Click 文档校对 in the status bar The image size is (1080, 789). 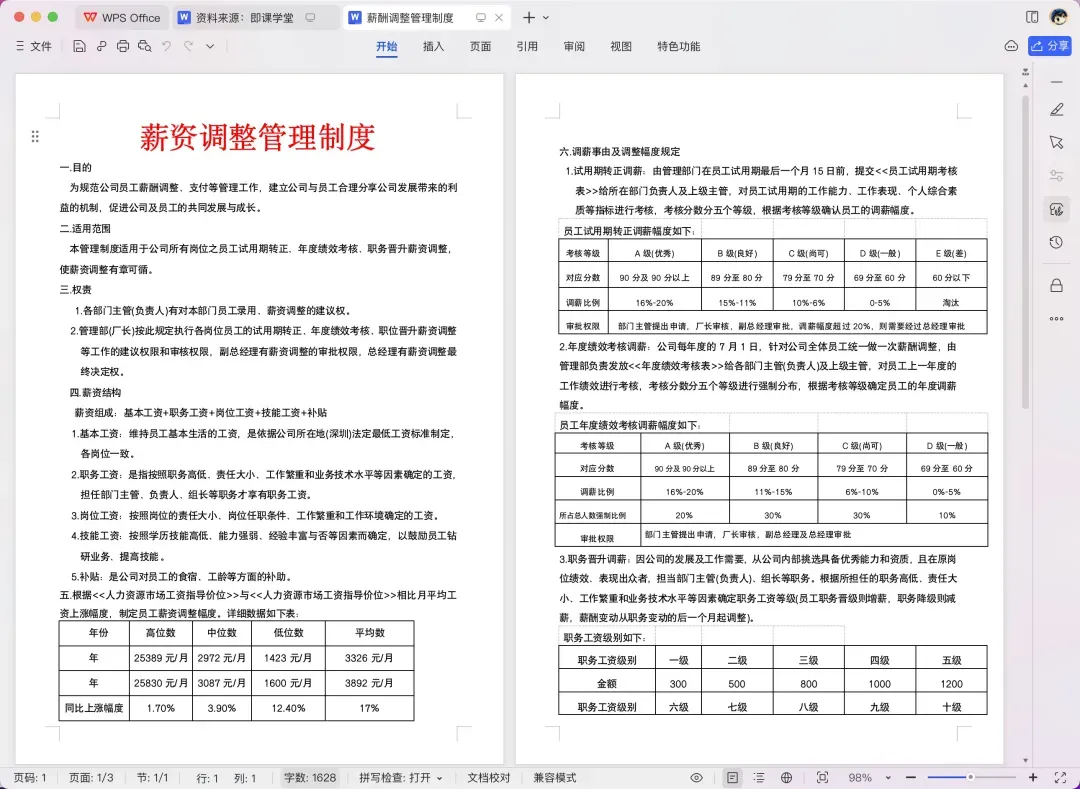click(x=488, y=778)
